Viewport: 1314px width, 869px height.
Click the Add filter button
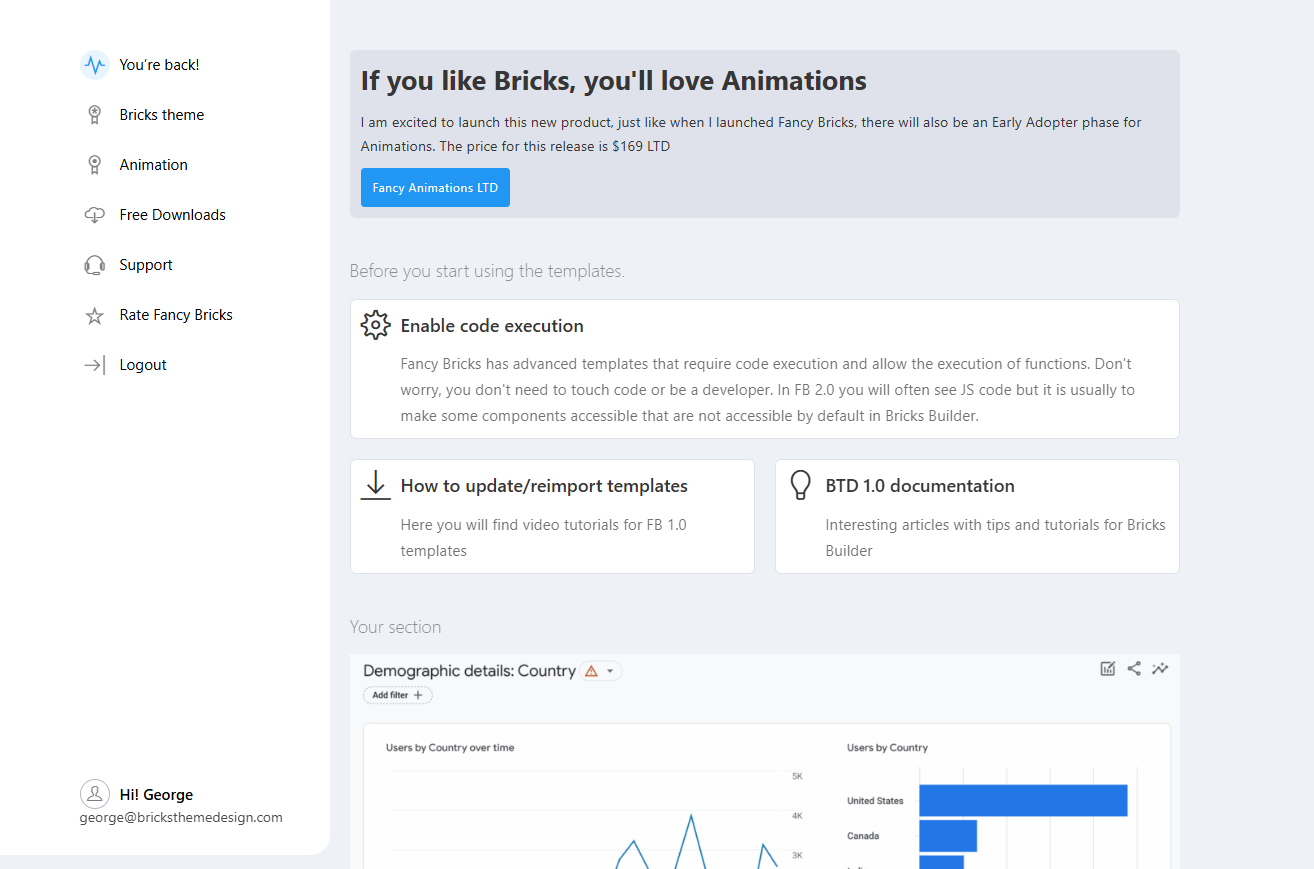397,695
